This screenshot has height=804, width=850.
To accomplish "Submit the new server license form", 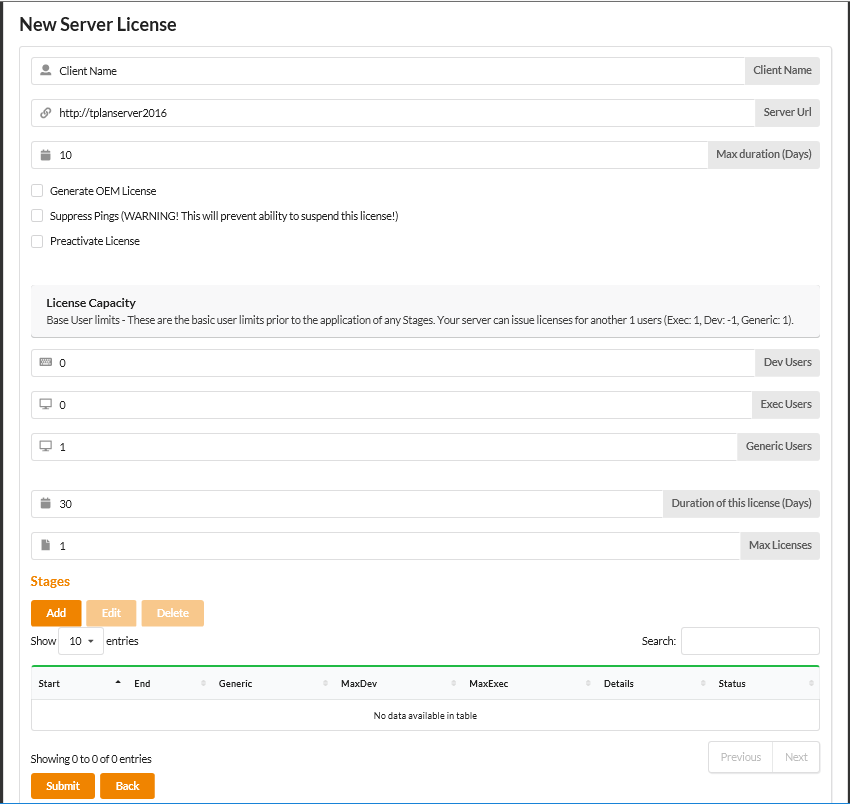I will 62,786.
